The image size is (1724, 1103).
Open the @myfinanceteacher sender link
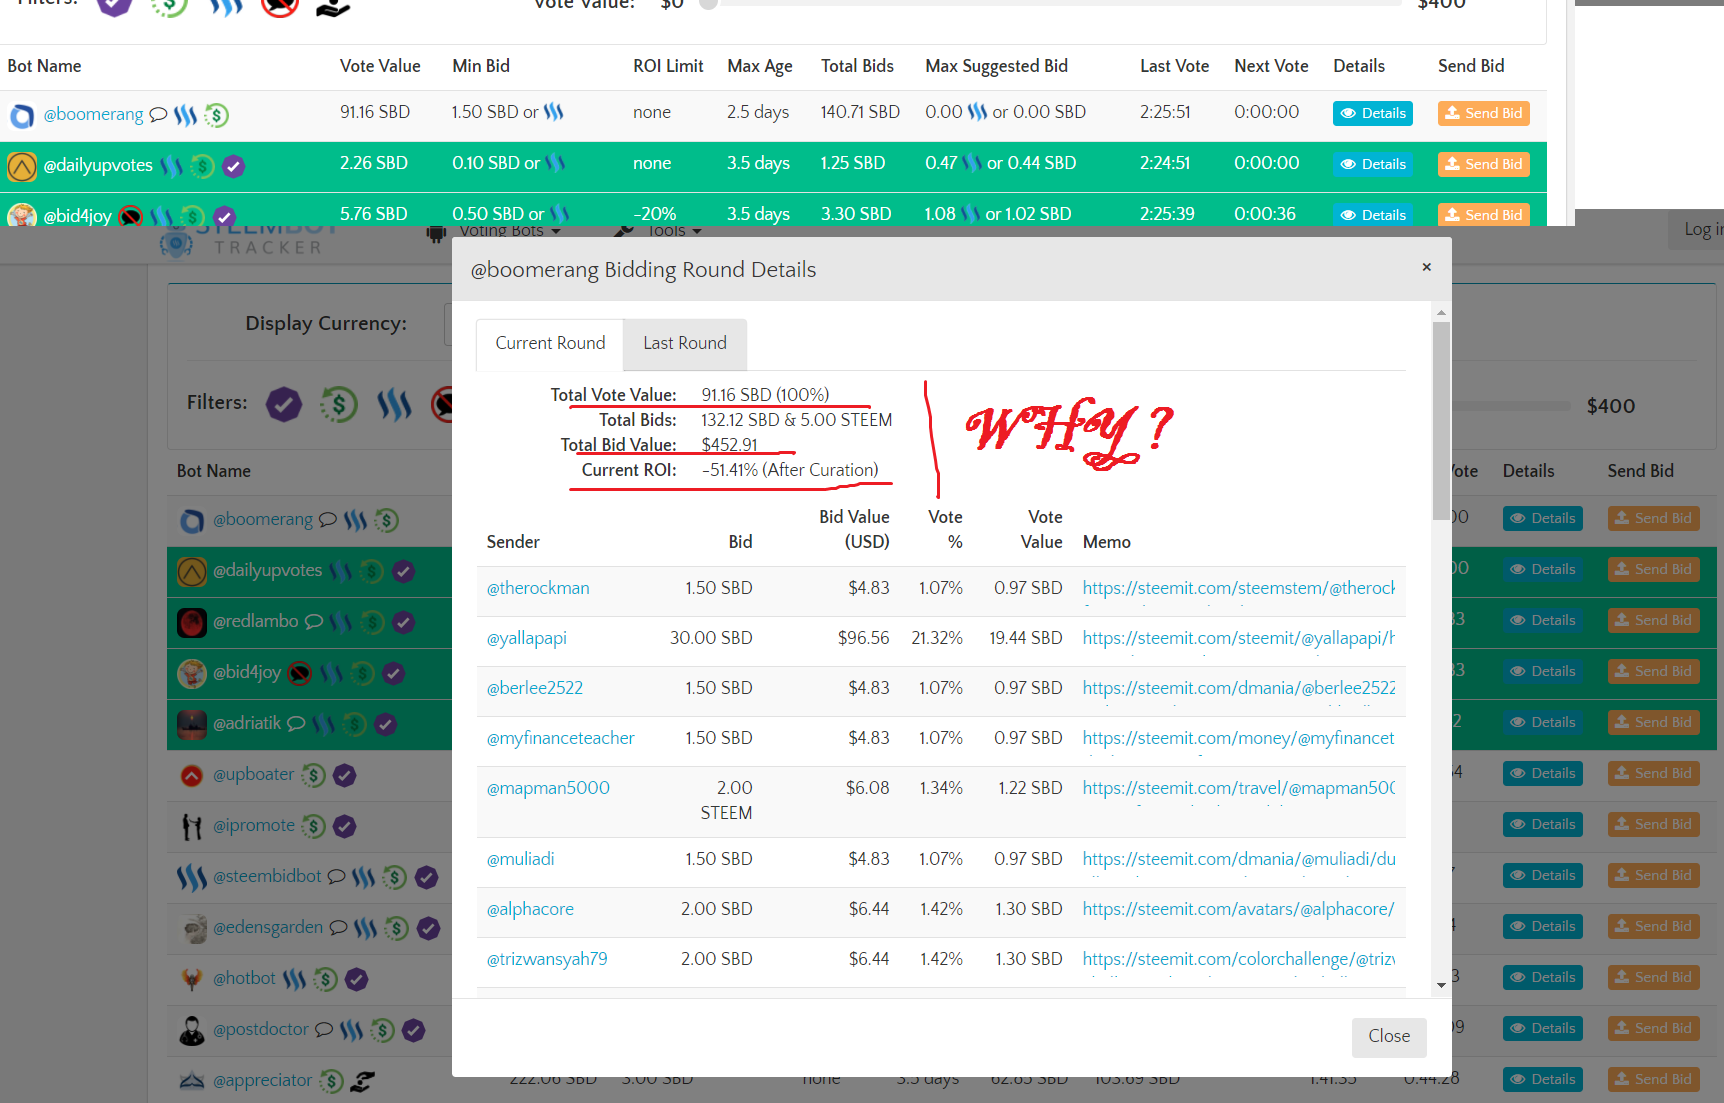coord(561,738)
